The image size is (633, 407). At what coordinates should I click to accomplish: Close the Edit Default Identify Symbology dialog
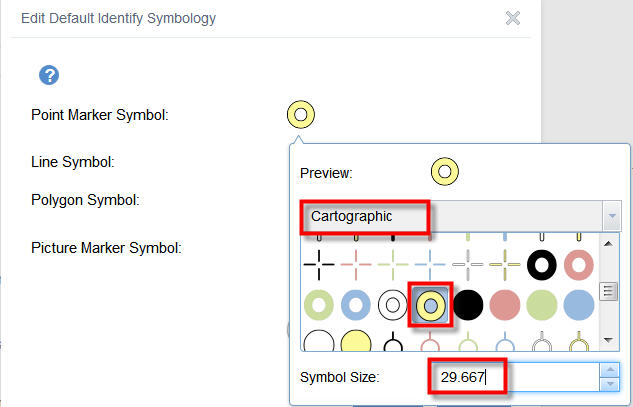point(513,17)
